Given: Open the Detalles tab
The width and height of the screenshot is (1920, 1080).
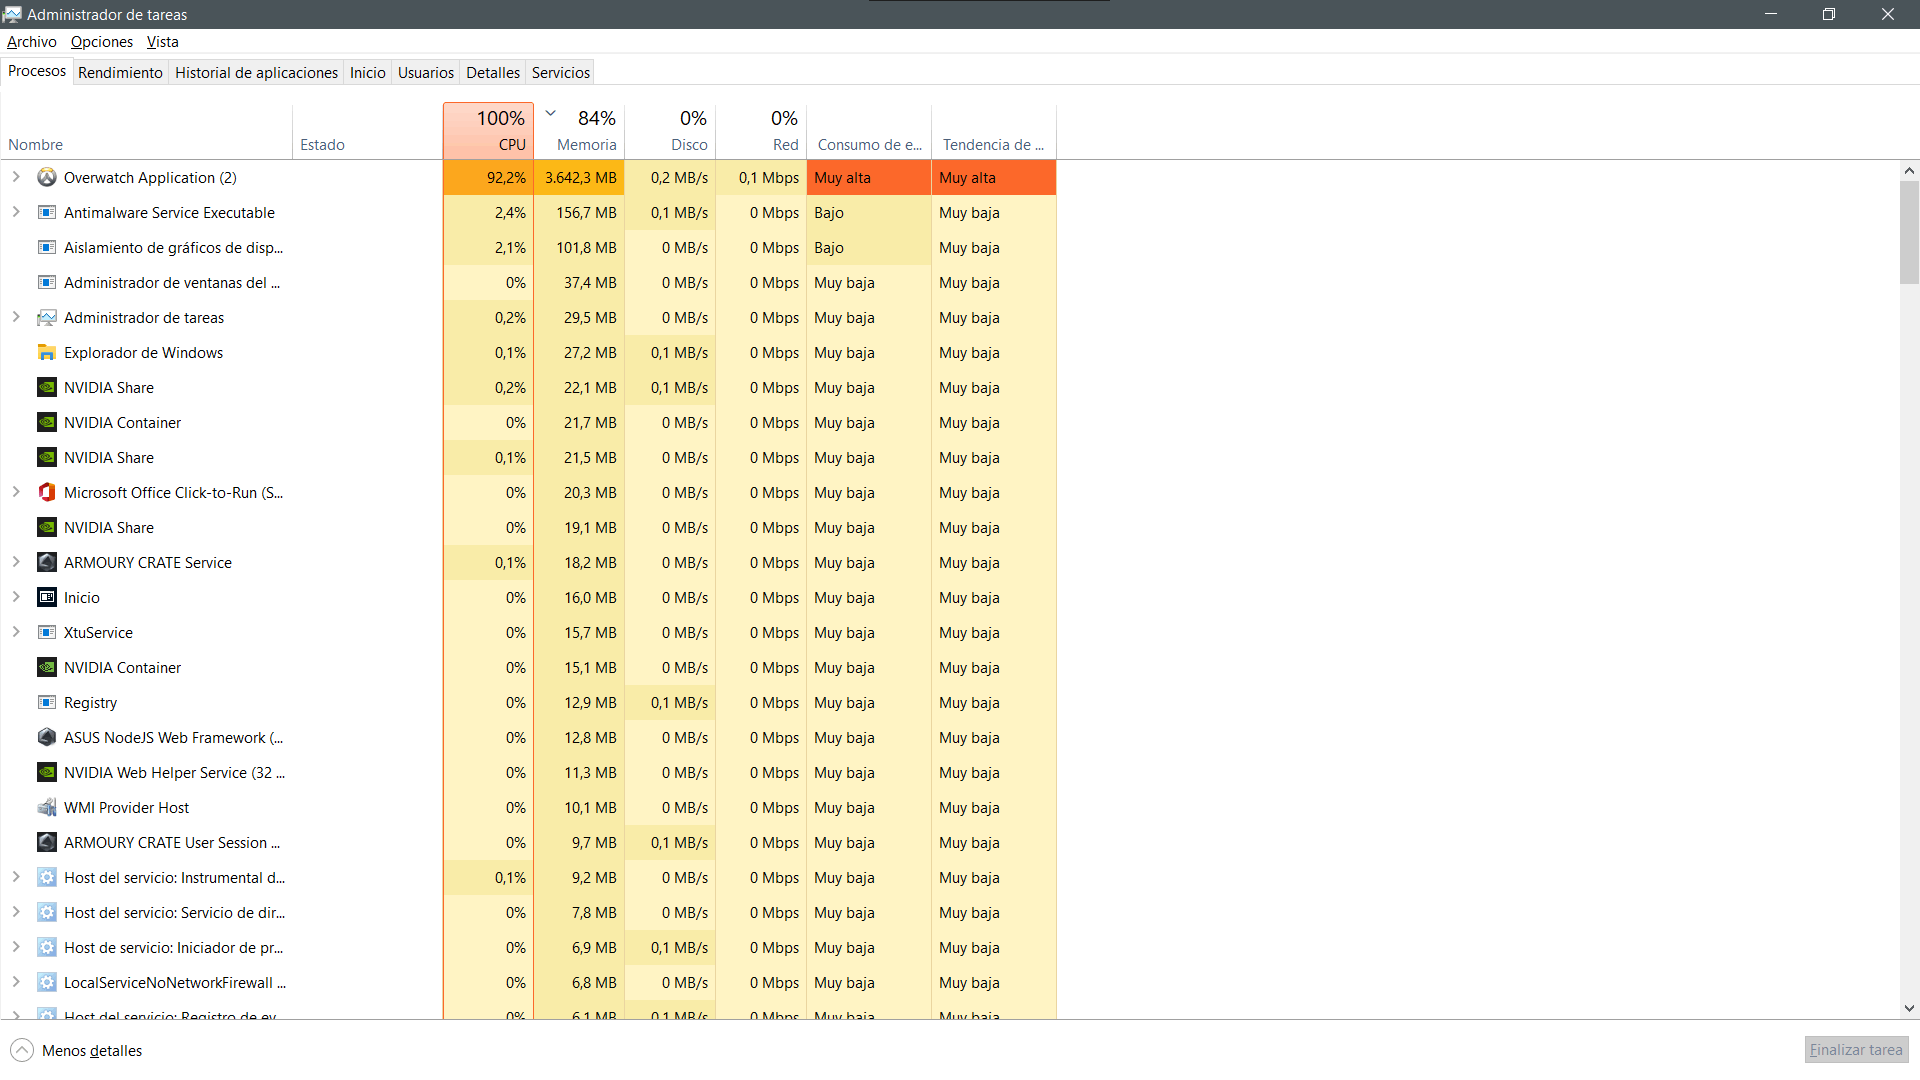Looking at the screenshot, I should tap(492, 72).
